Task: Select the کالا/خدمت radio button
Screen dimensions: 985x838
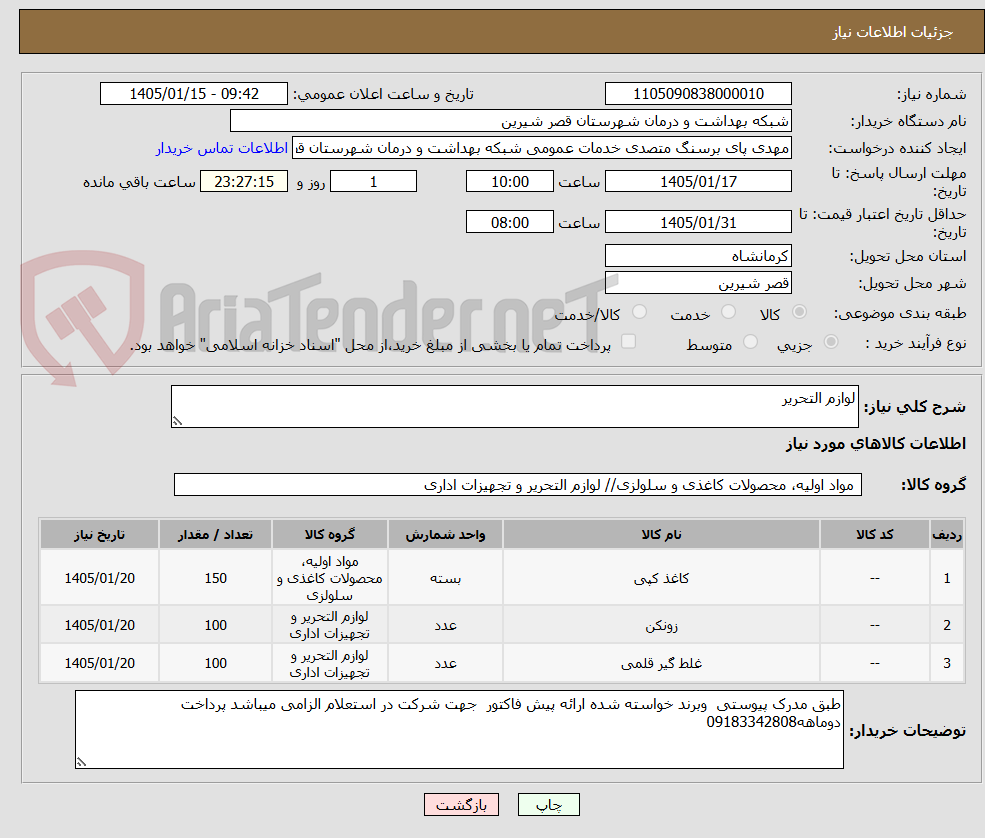Action: [x=639, y=312]
